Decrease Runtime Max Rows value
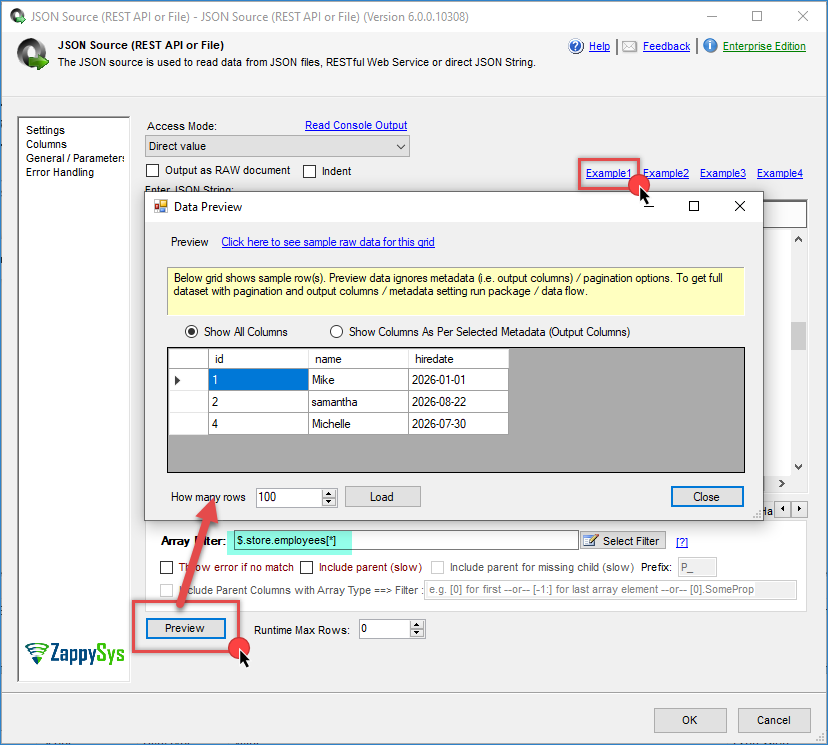The width and height of the screenshot is (828, 745). coord(417,633)
